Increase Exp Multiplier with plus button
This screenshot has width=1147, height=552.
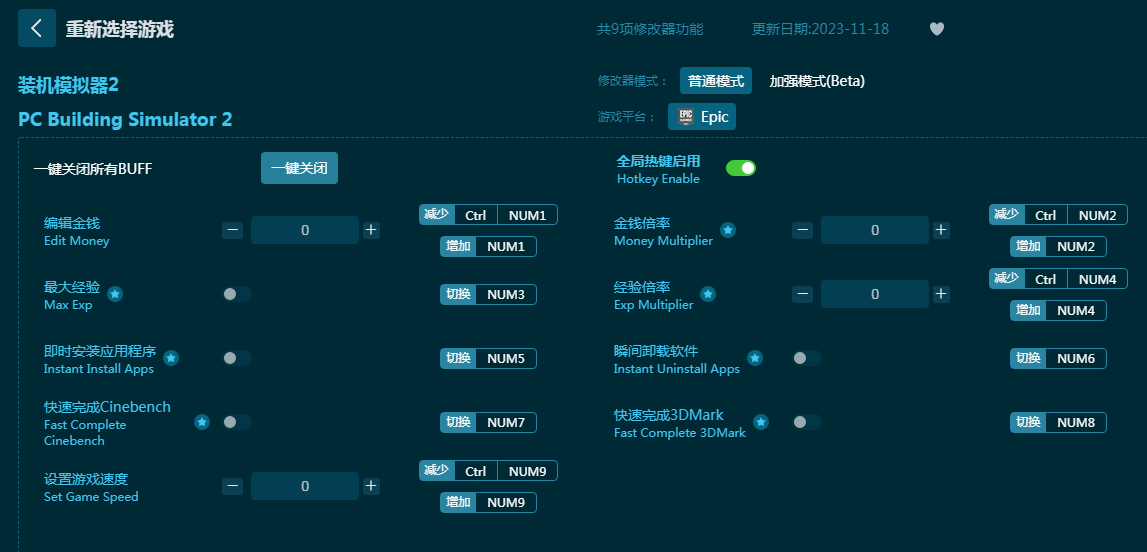point(941,294)
